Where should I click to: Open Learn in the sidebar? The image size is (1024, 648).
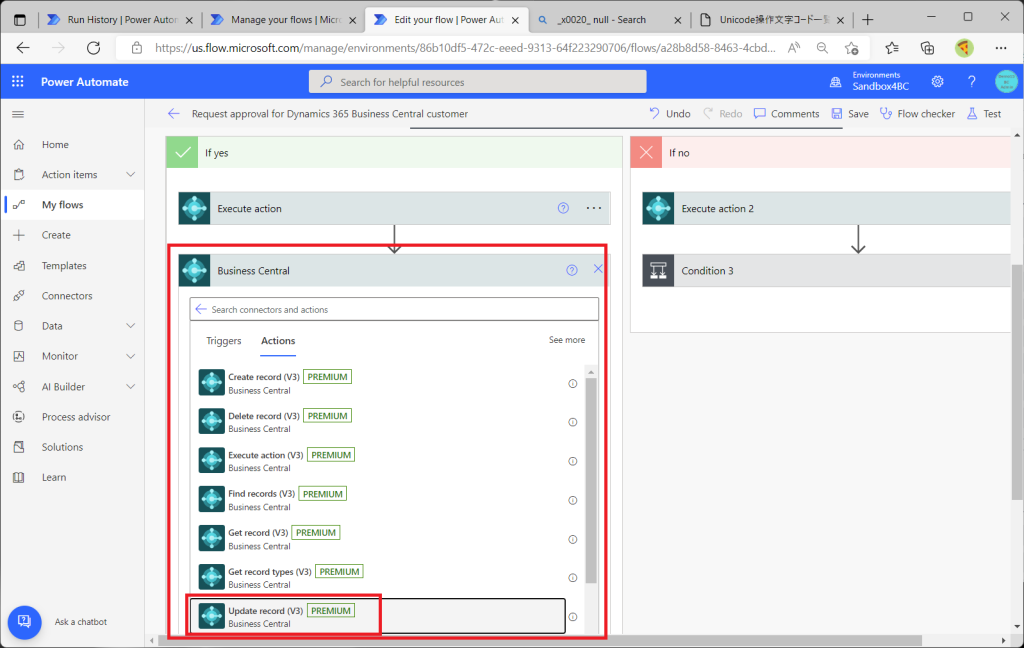(54, 477)
